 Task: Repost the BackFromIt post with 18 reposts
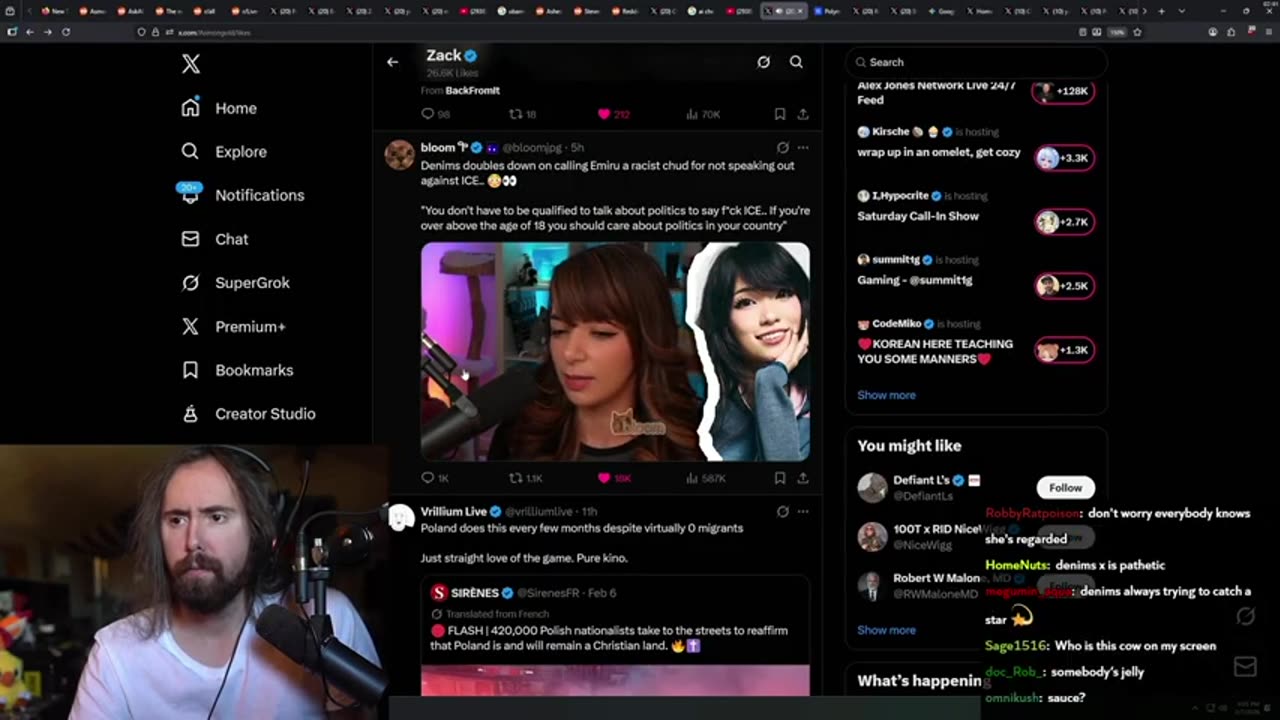coord(524,114)
